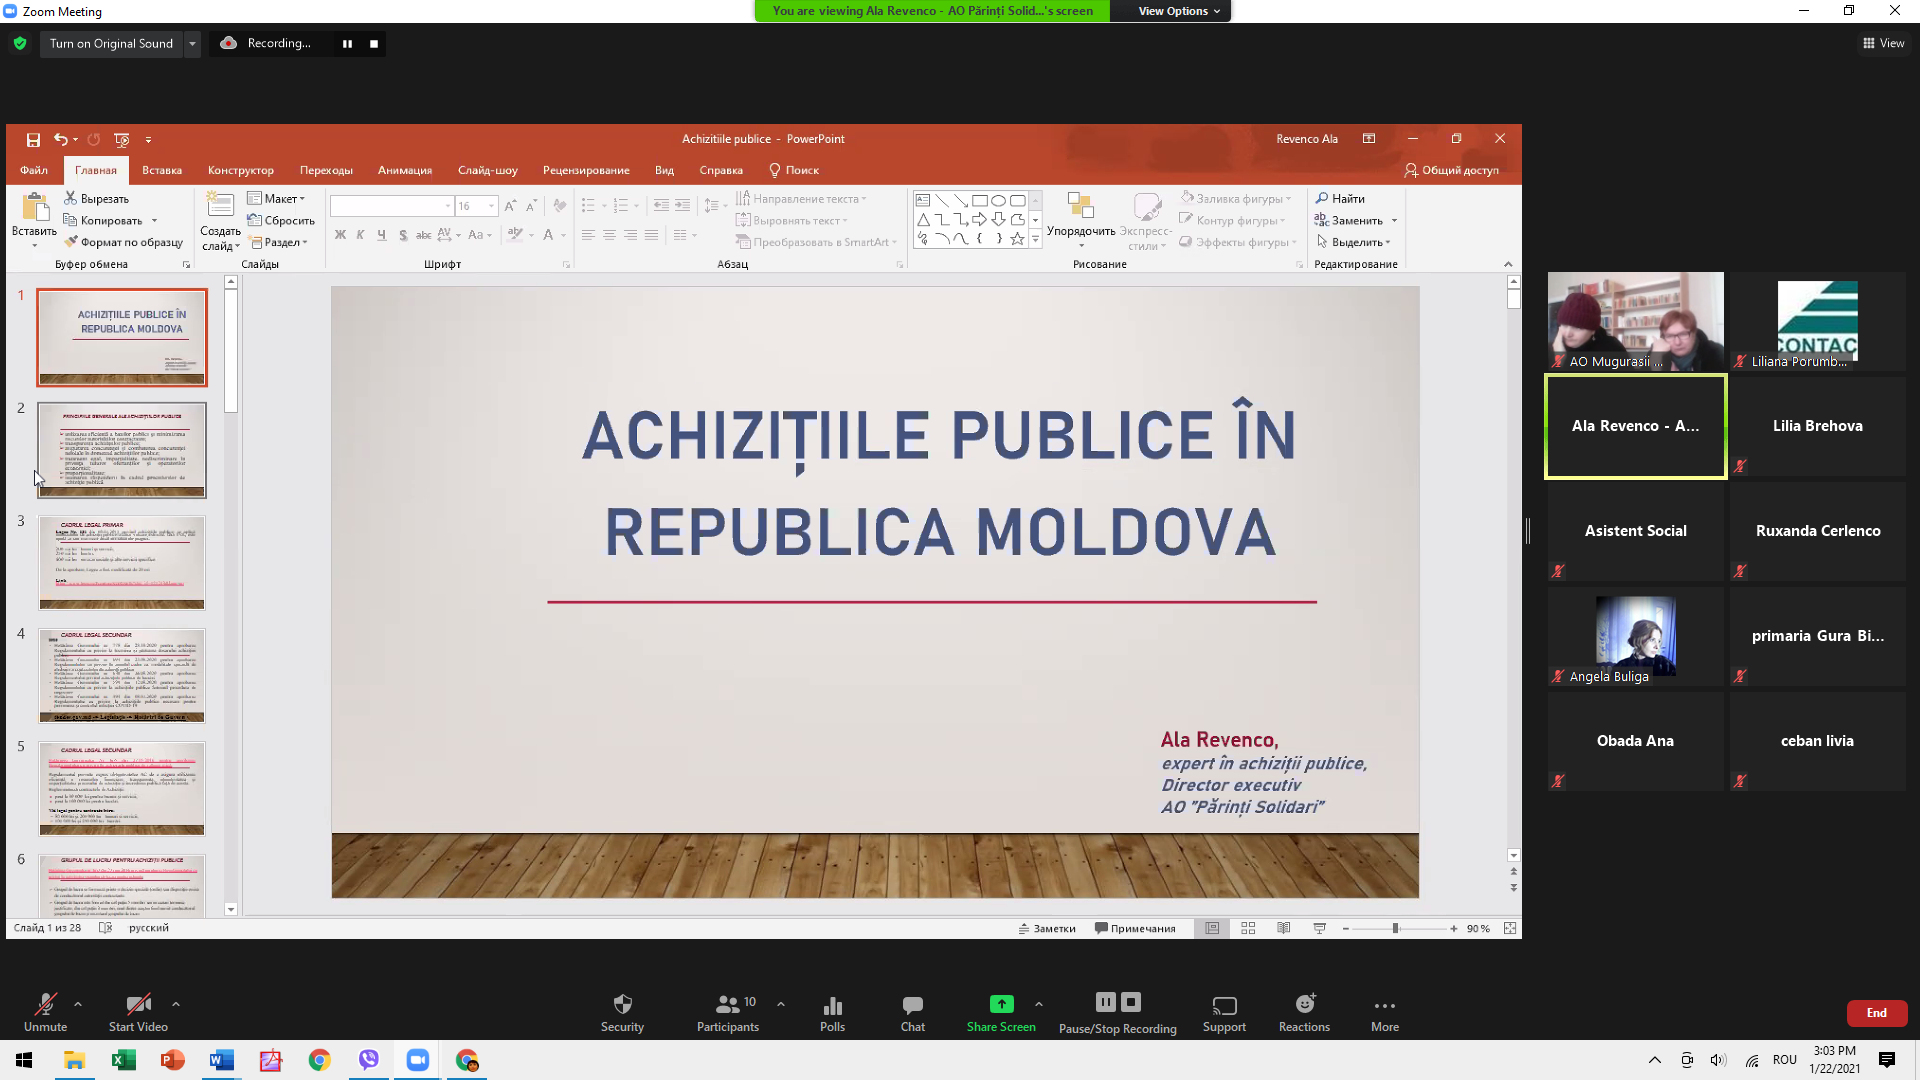Expand the View Options dropdown
This screenshot has width=1920, height=1080.
pos(1179,11)
